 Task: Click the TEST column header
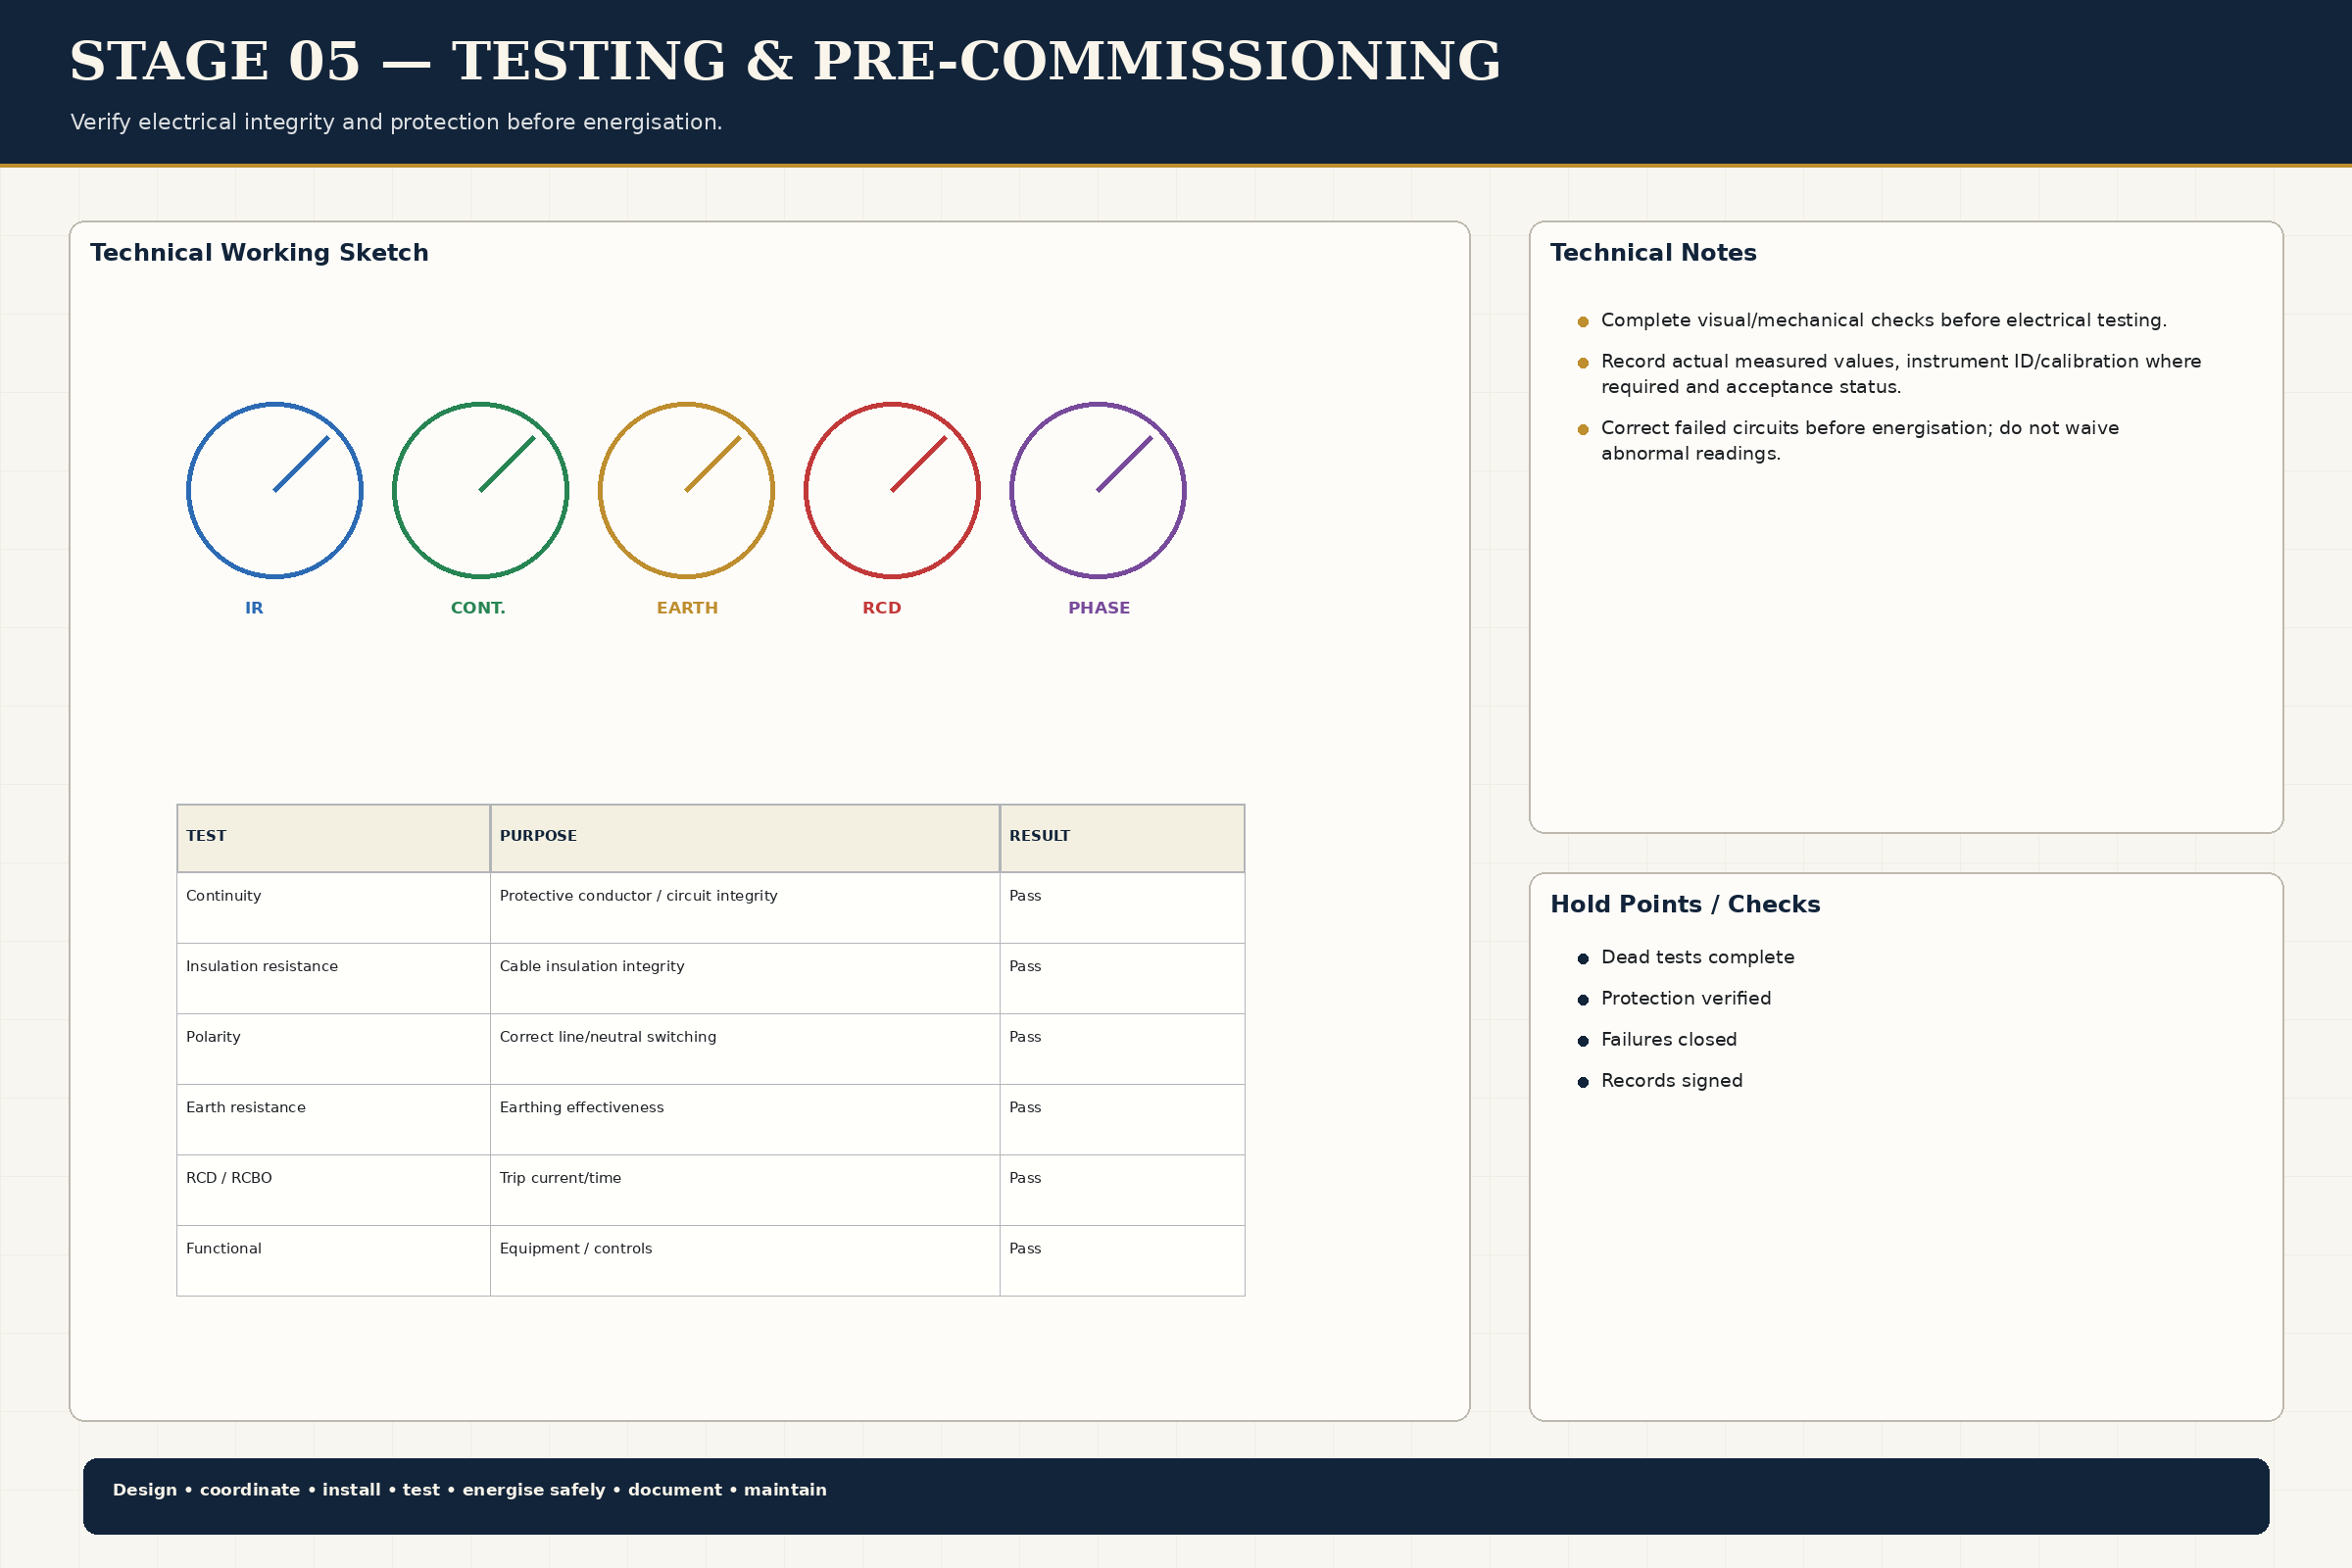click(x=333, y=838)
